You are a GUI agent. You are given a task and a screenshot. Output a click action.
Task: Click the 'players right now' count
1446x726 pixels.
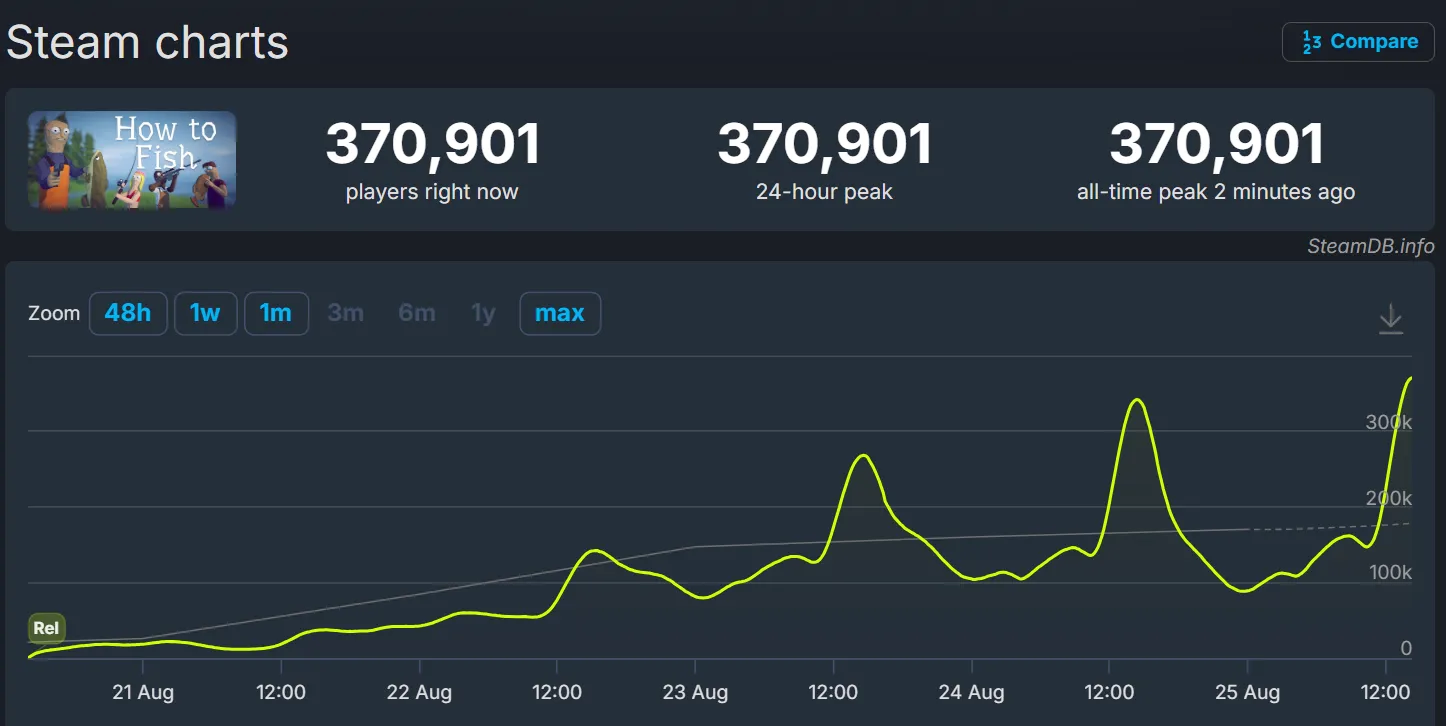[432, 144]
